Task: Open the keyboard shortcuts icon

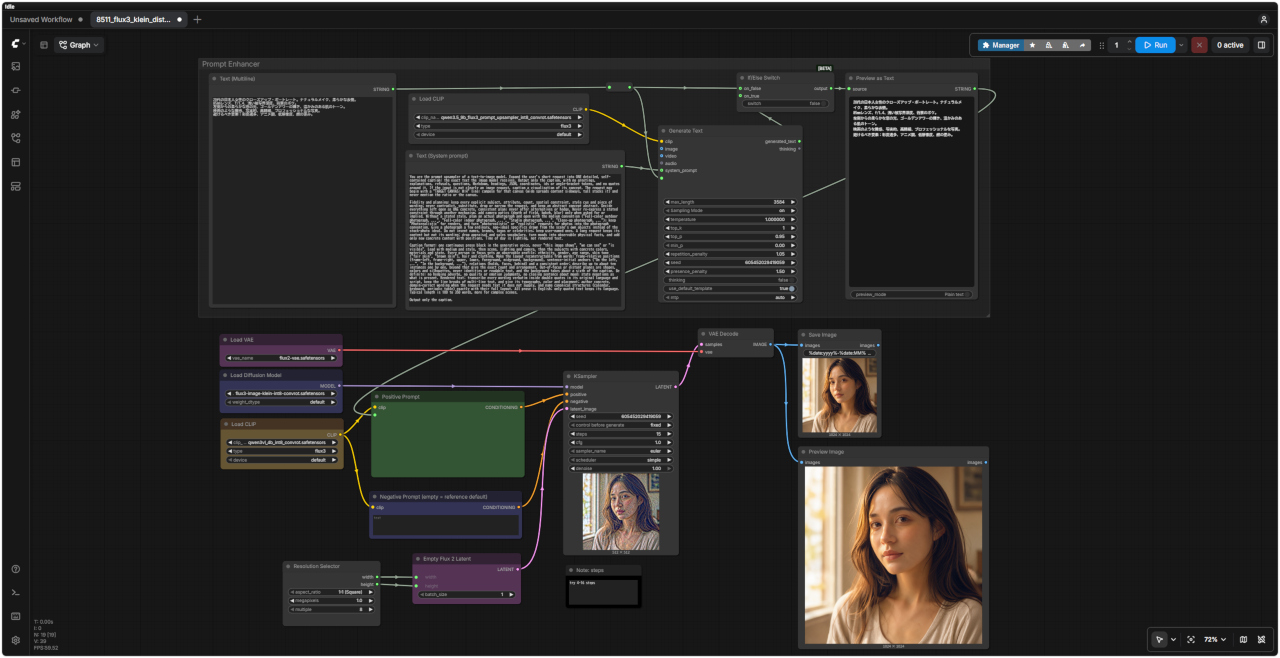Action: tap(16, 616)
